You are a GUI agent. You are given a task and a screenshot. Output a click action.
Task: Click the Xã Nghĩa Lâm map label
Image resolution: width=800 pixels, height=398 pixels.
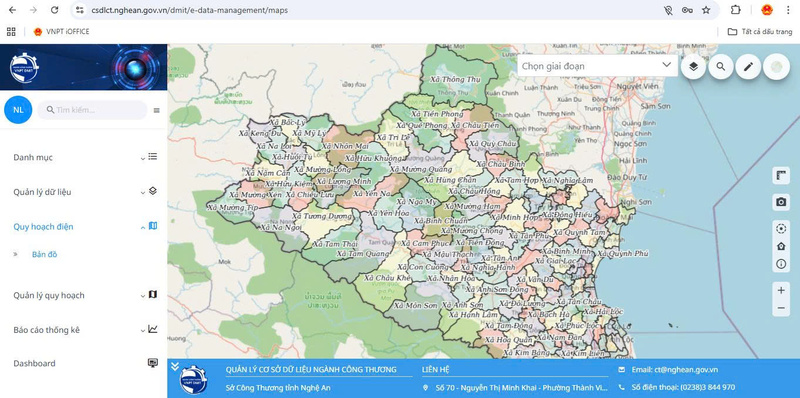click(567, 180)
